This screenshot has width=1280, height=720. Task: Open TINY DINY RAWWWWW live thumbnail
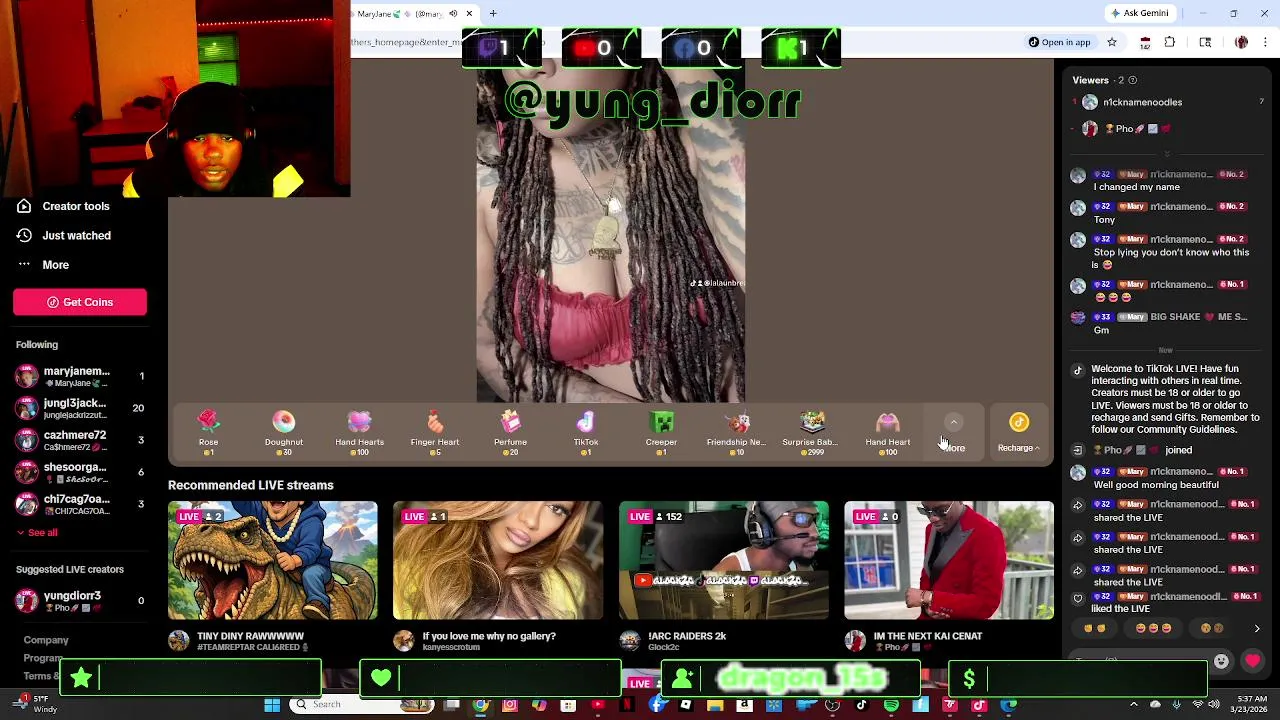pos(272,560)
